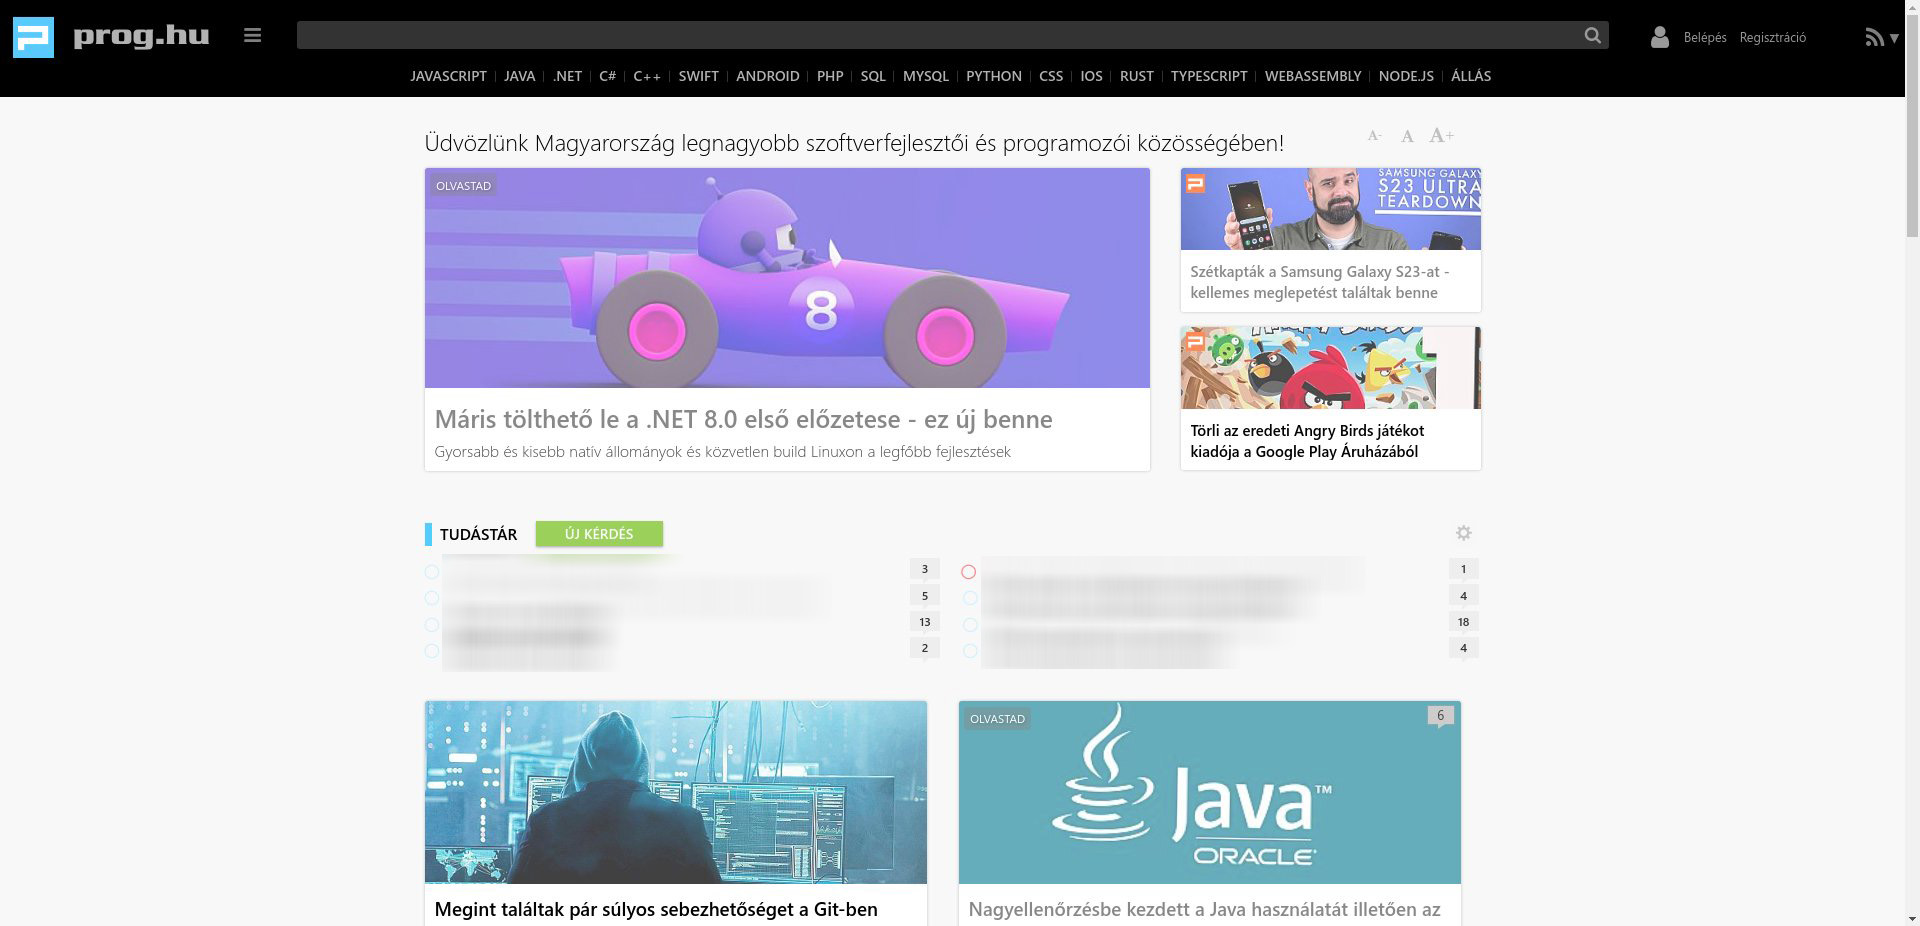Click the purple race car article image
The image size is (1920, 926).
click(x=787, y=278)
